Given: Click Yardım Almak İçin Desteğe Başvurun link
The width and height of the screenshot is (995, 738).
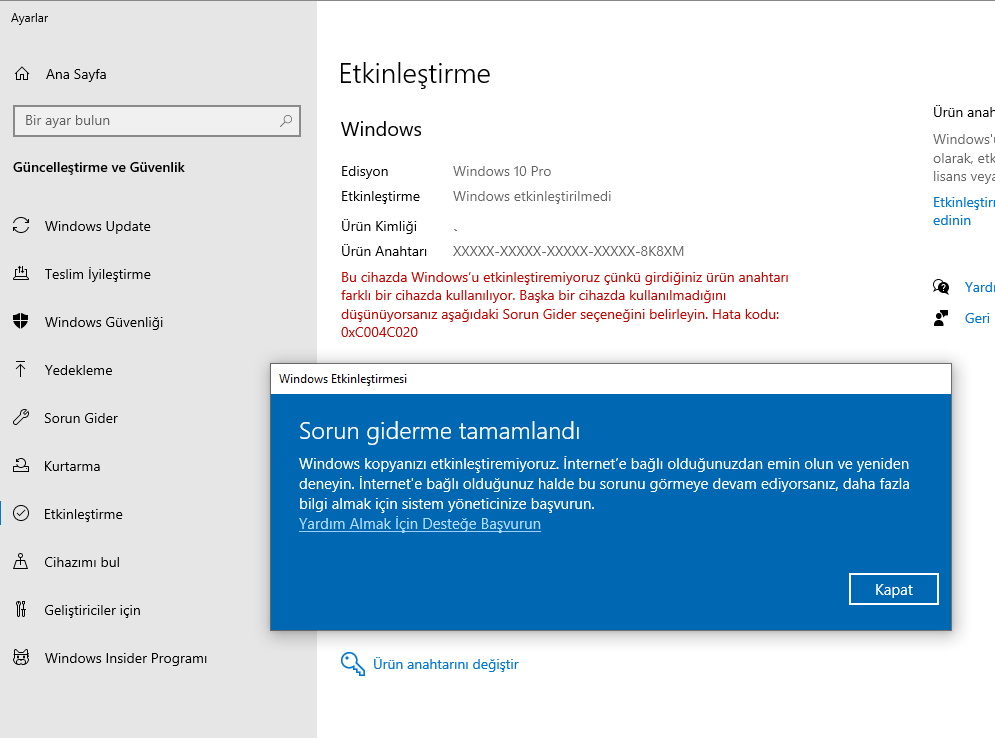Looking at the screenshot, I should [420, 524].
